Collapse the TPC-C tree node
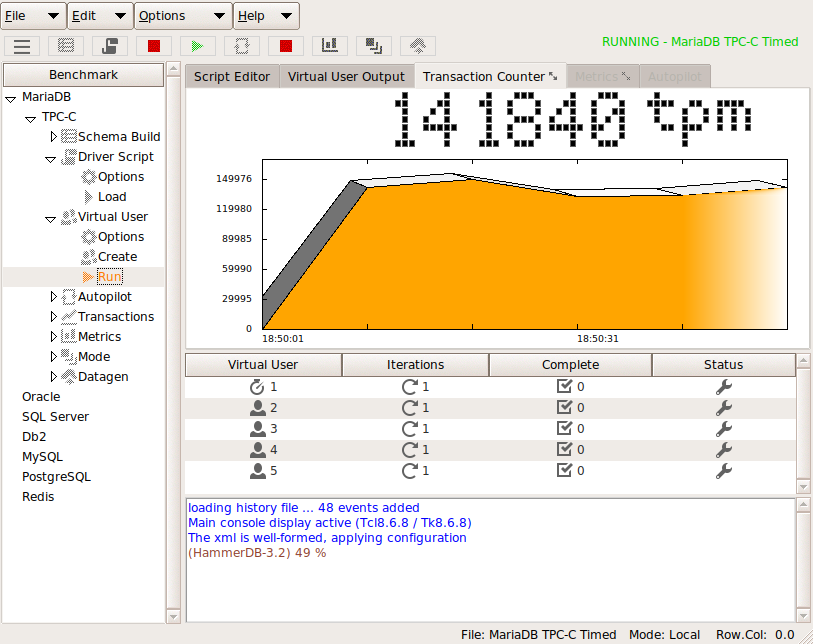Screen dimensions: 813x644 (x=31, y=118)
